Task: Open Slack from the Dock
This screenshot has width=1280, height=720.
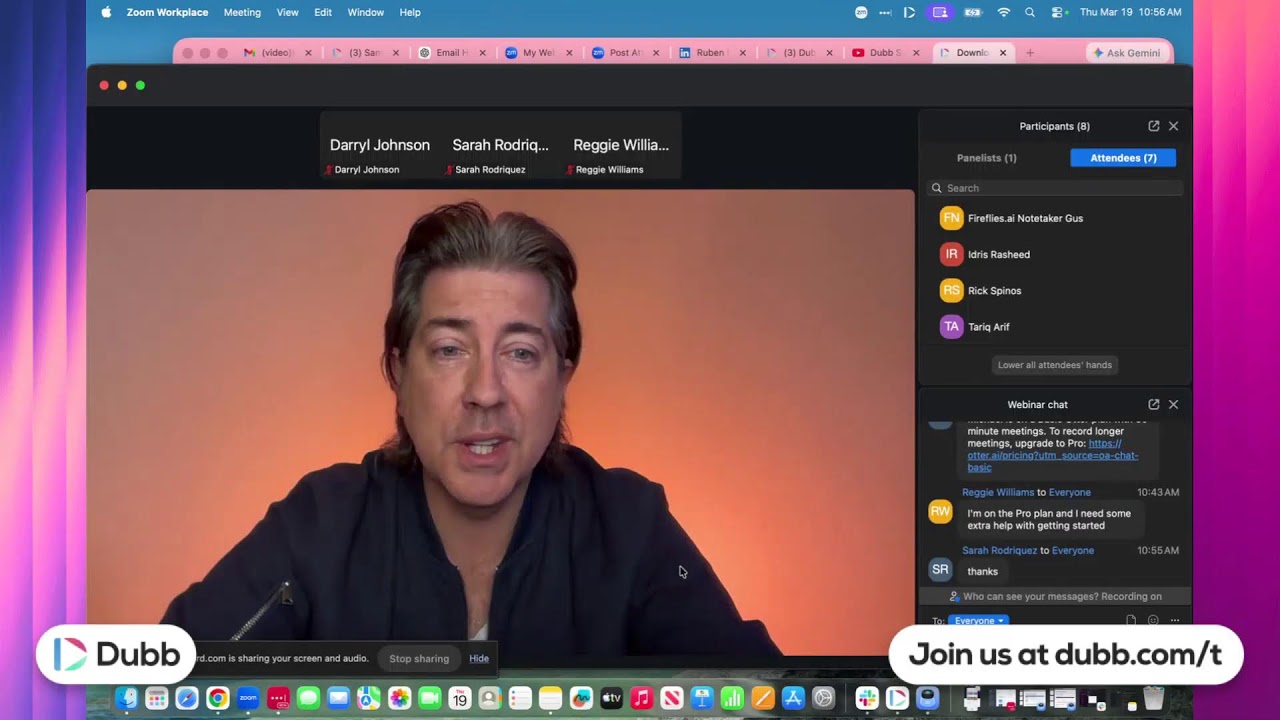Action: click(x=867, y=698)
